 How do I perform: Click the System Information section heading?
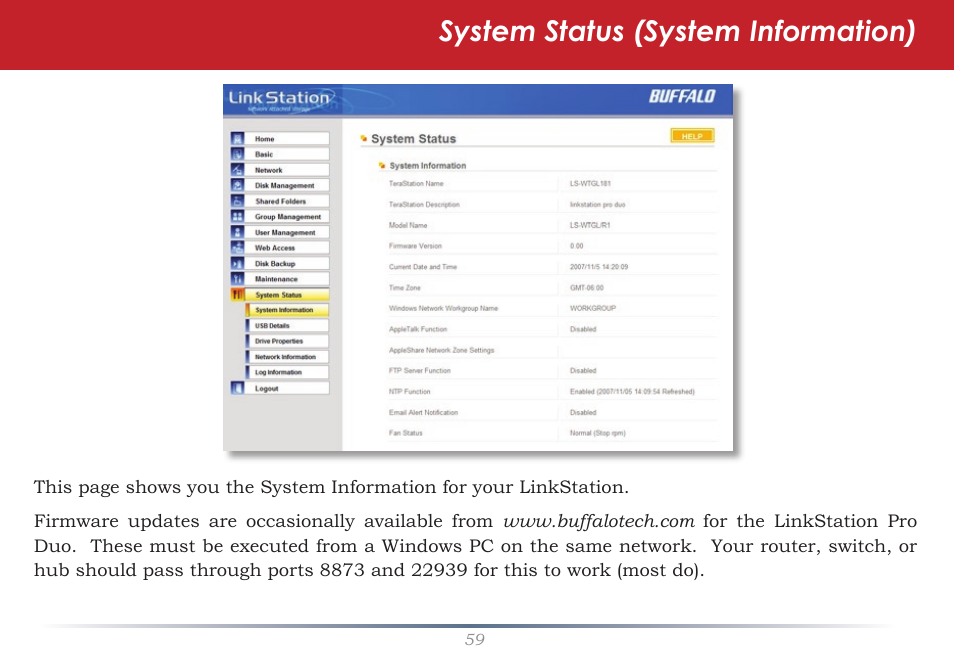pos(428,166)
